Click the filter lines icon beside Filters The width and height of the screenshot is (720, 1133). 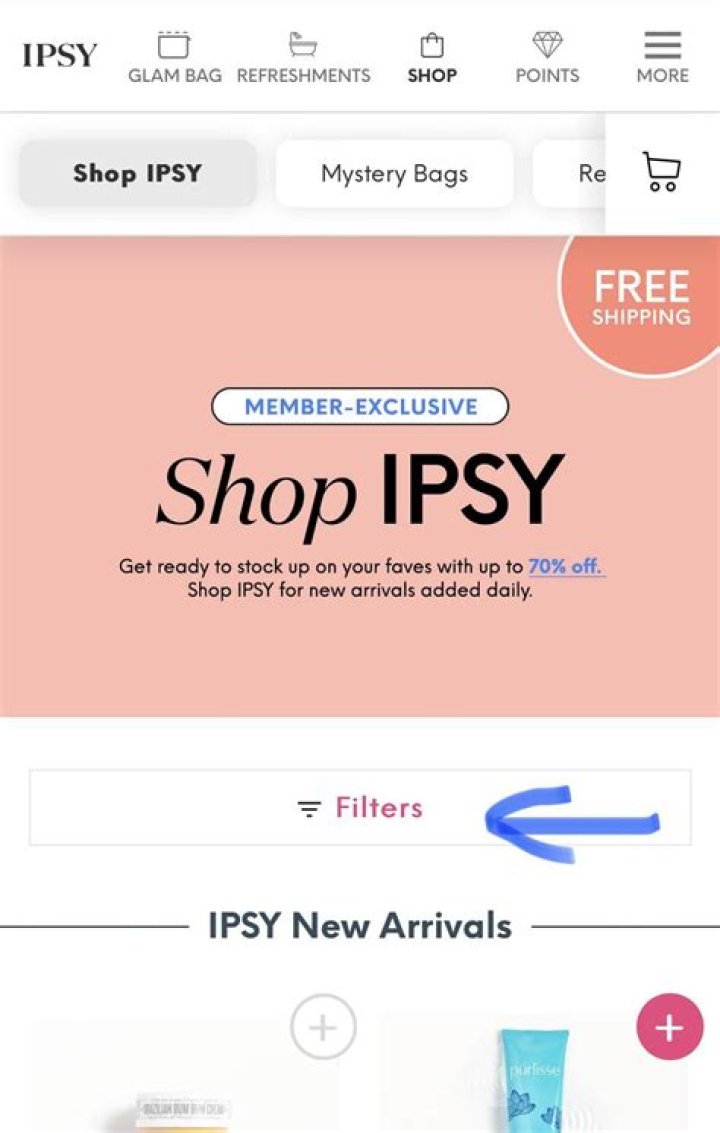[309, 809]
